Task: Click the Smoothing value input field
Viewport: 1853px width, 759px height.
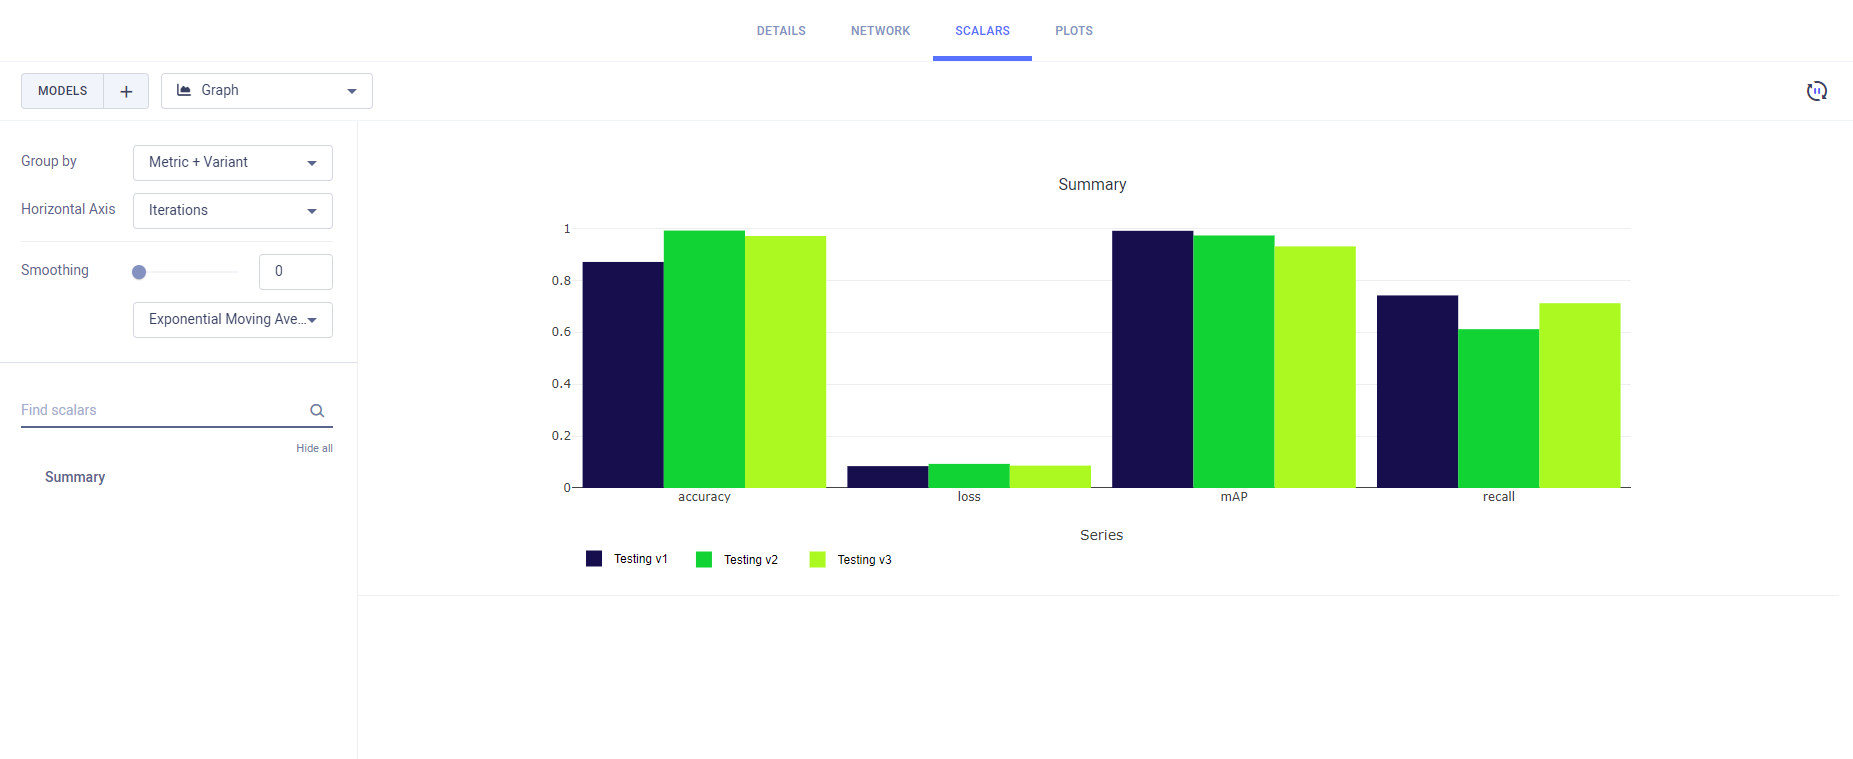Action: pyautogui.click(x=295, y=272)
